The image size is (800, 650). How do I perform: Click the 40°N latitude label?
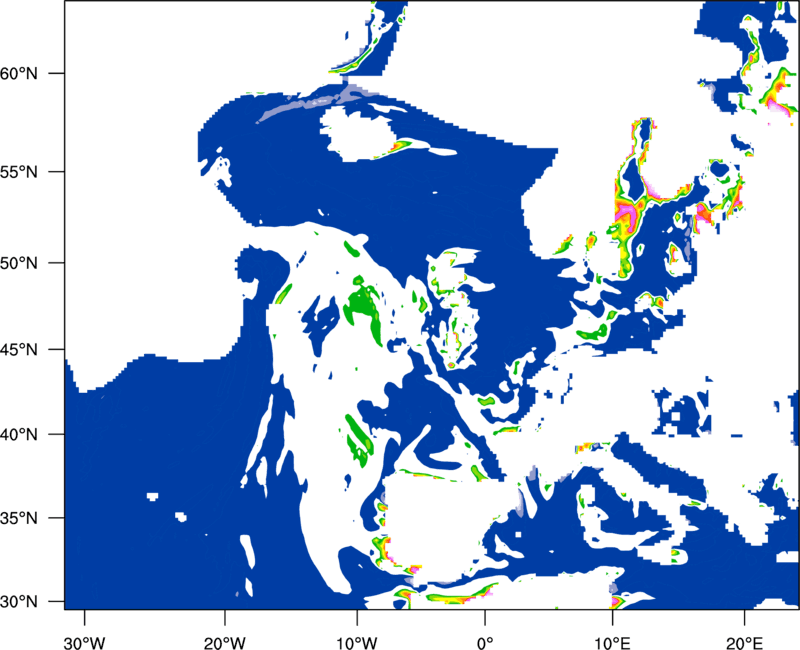[x=19, y=435]
